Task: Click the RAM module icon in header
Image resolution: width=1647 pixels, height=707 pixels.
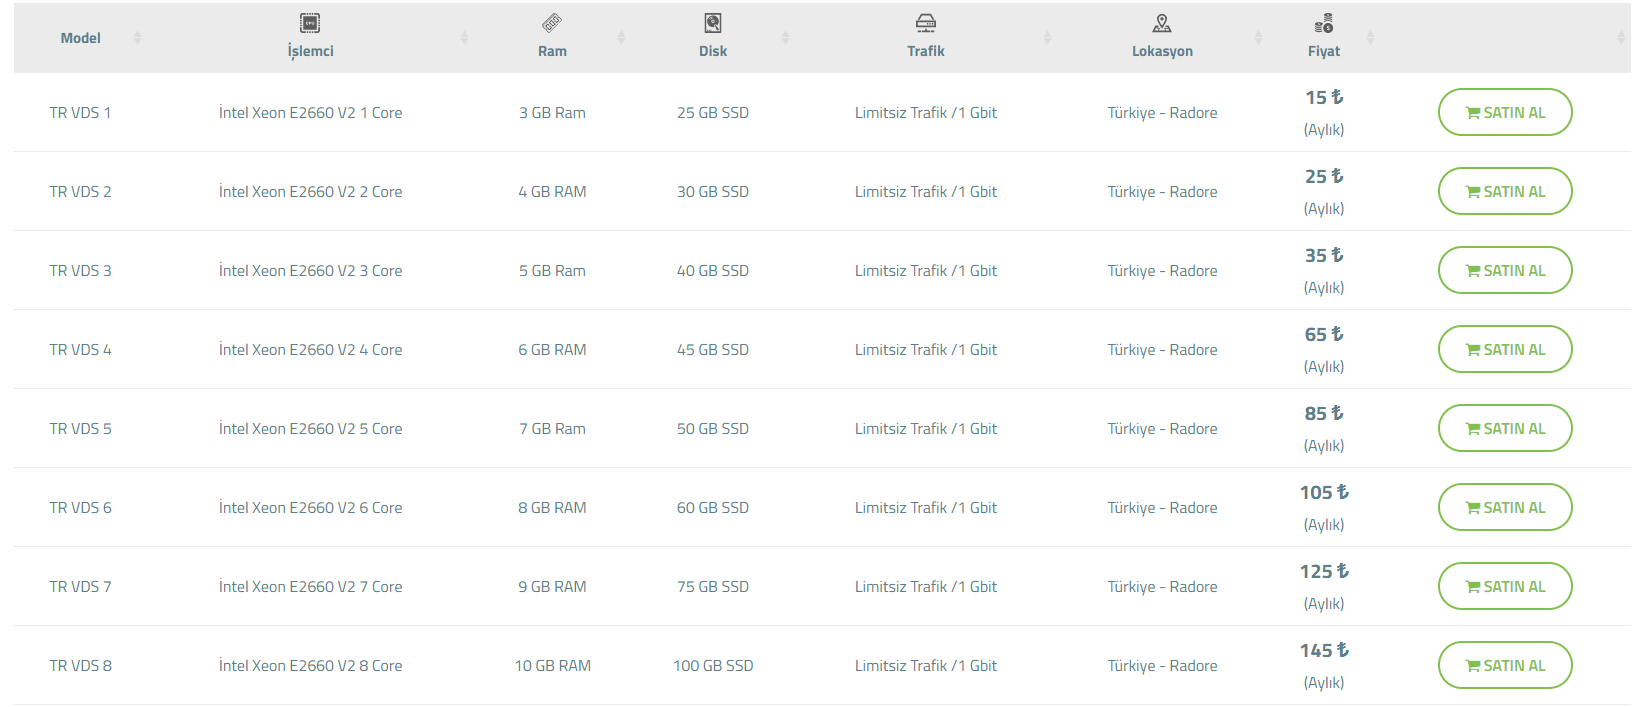Action: click(x=552, y=23)
